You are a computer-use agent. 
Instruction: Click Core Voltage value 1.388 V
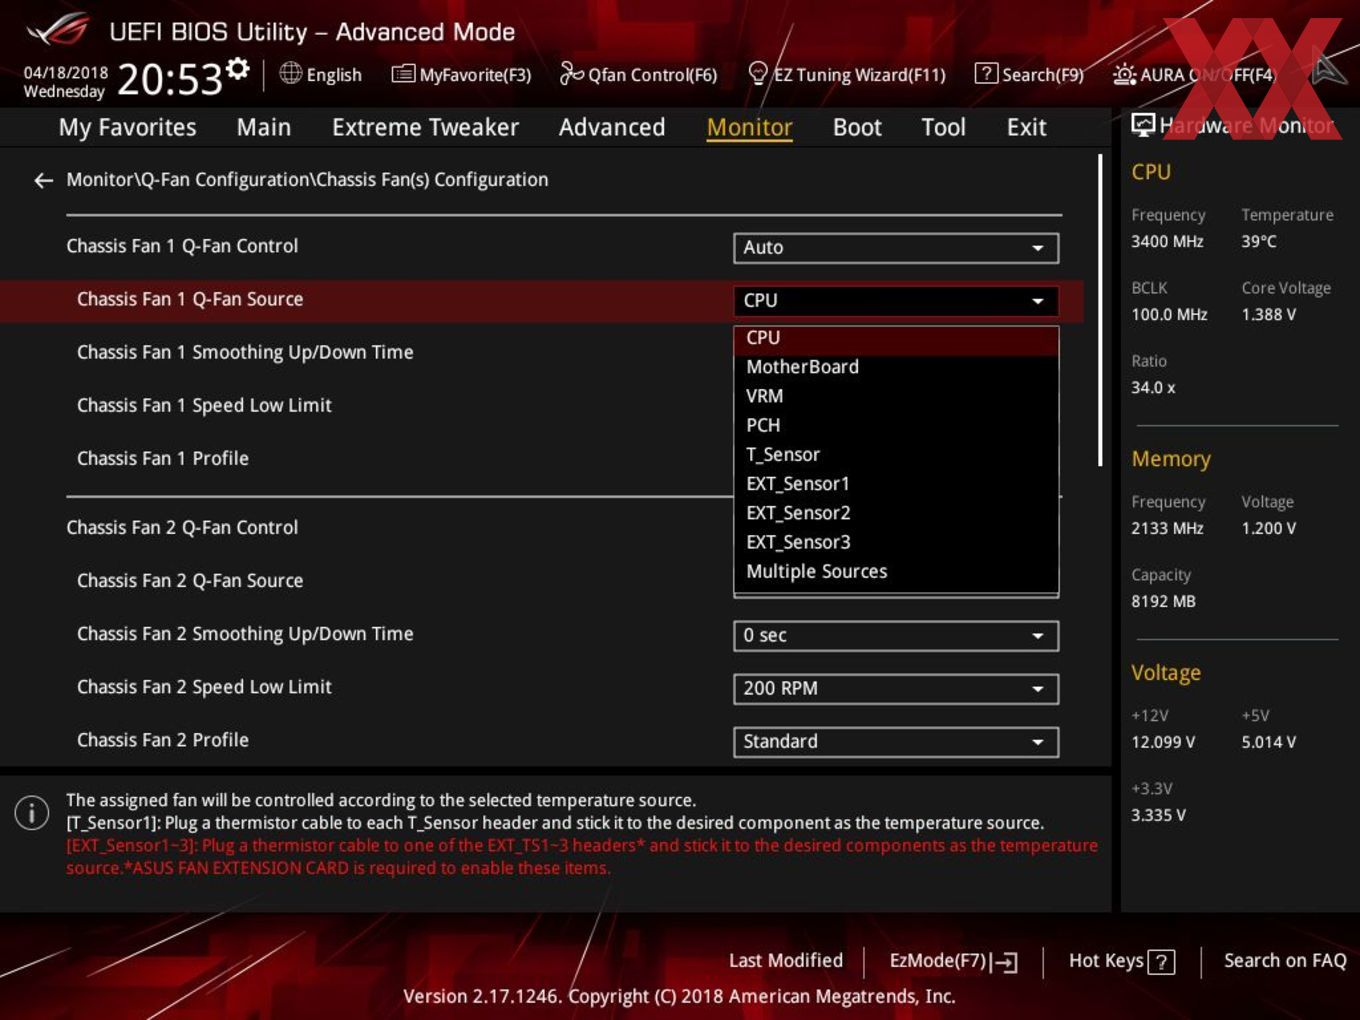coord(1269,315)
